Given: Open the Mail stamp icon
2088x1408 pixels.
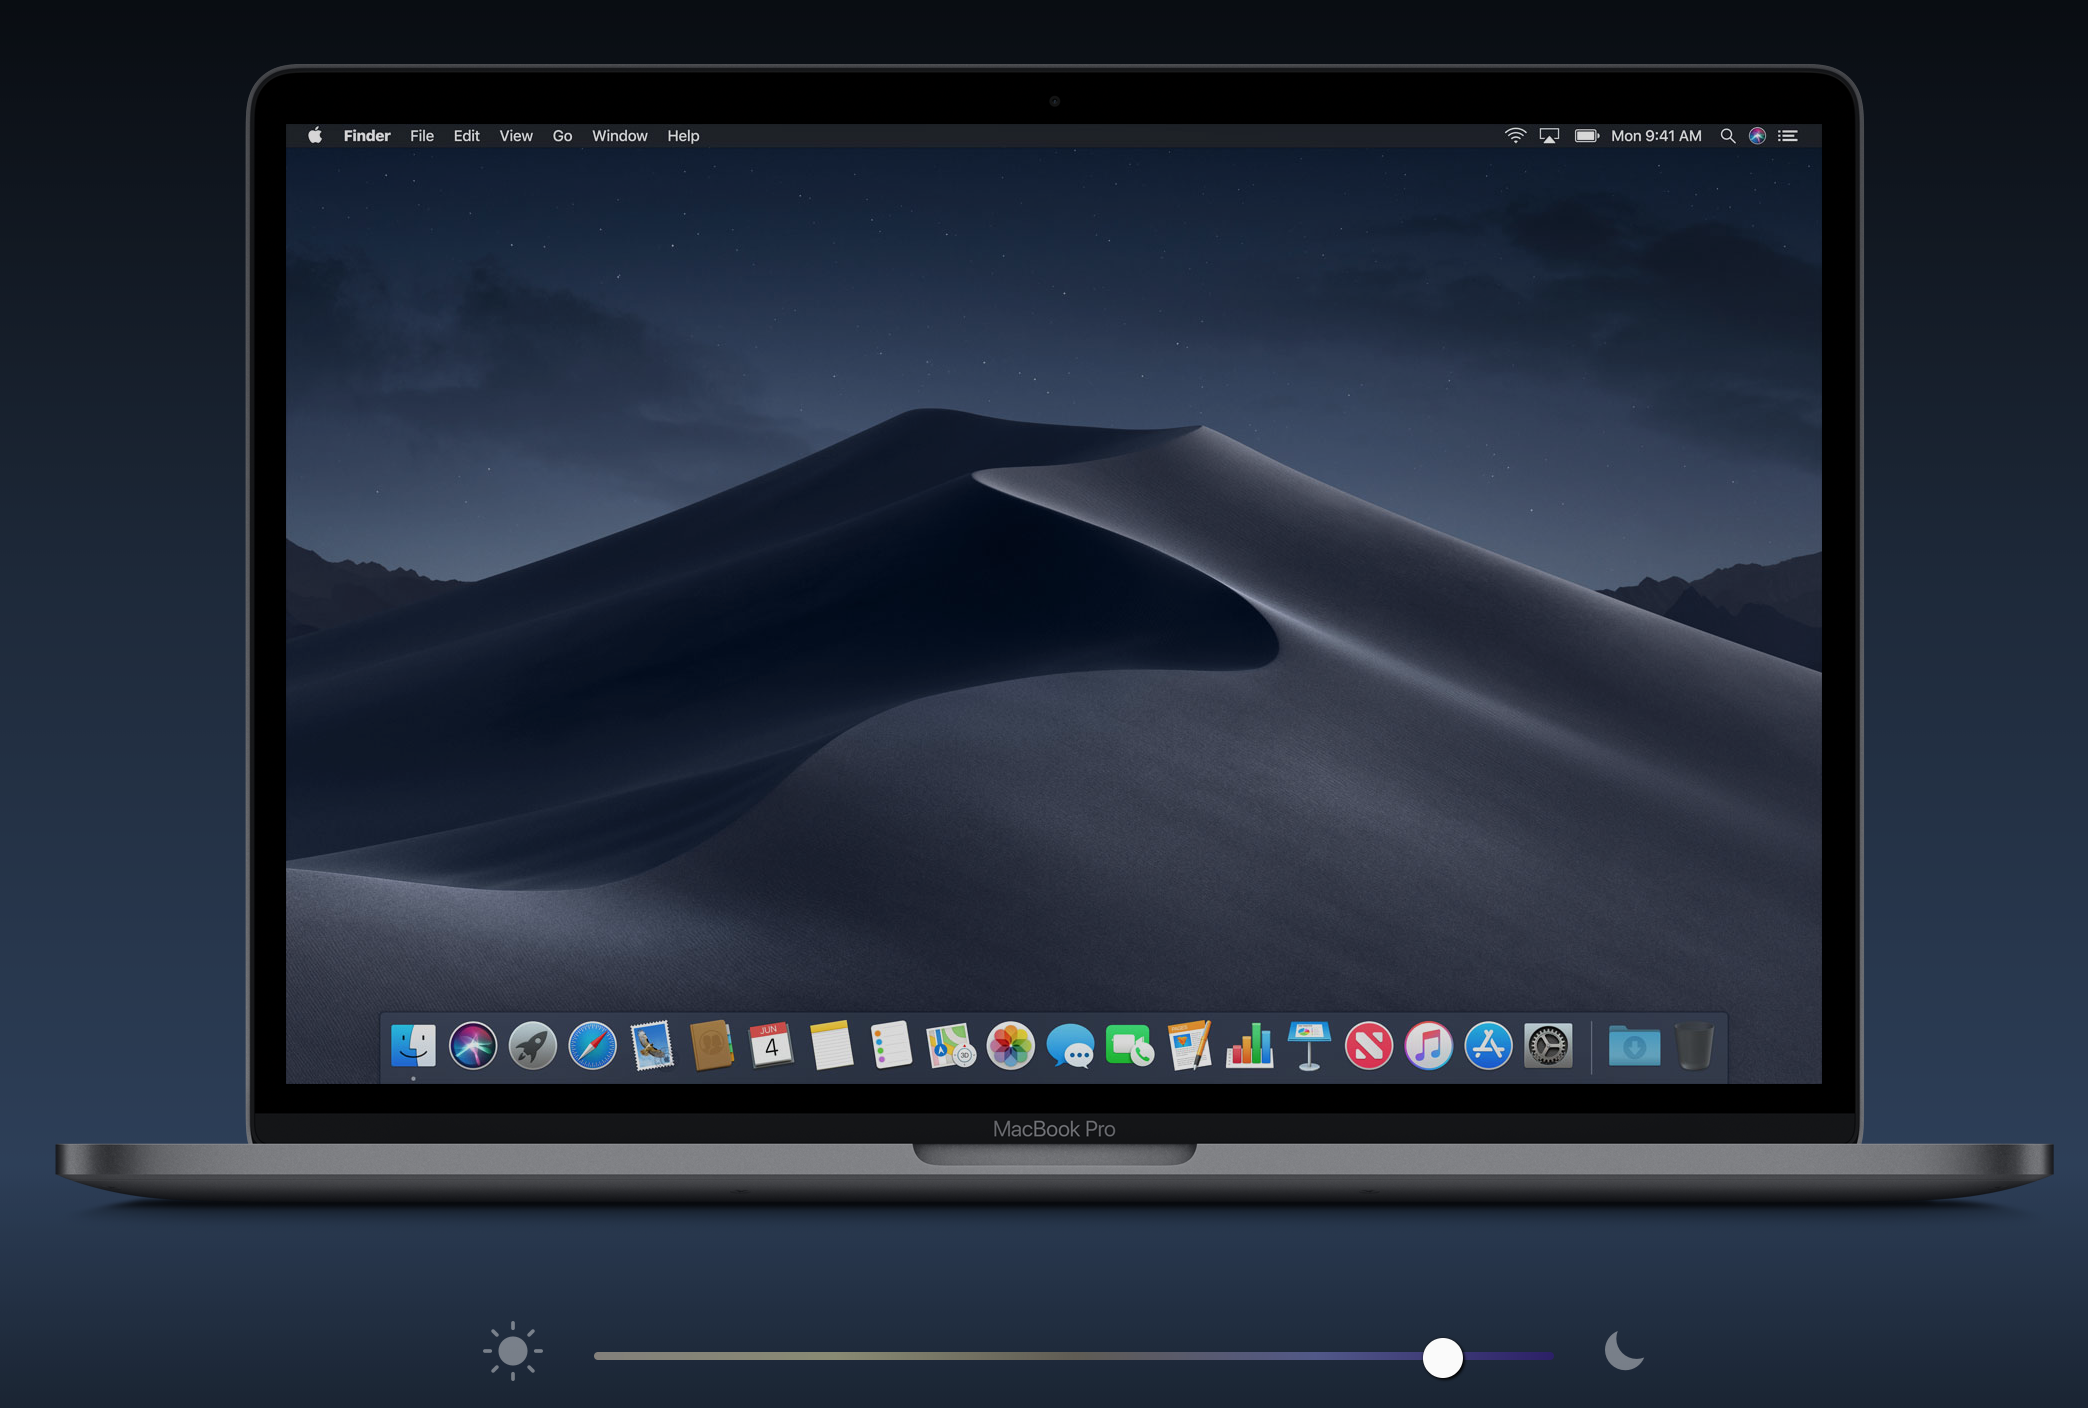Looking at the screenshot, I should click(652, 1046).
